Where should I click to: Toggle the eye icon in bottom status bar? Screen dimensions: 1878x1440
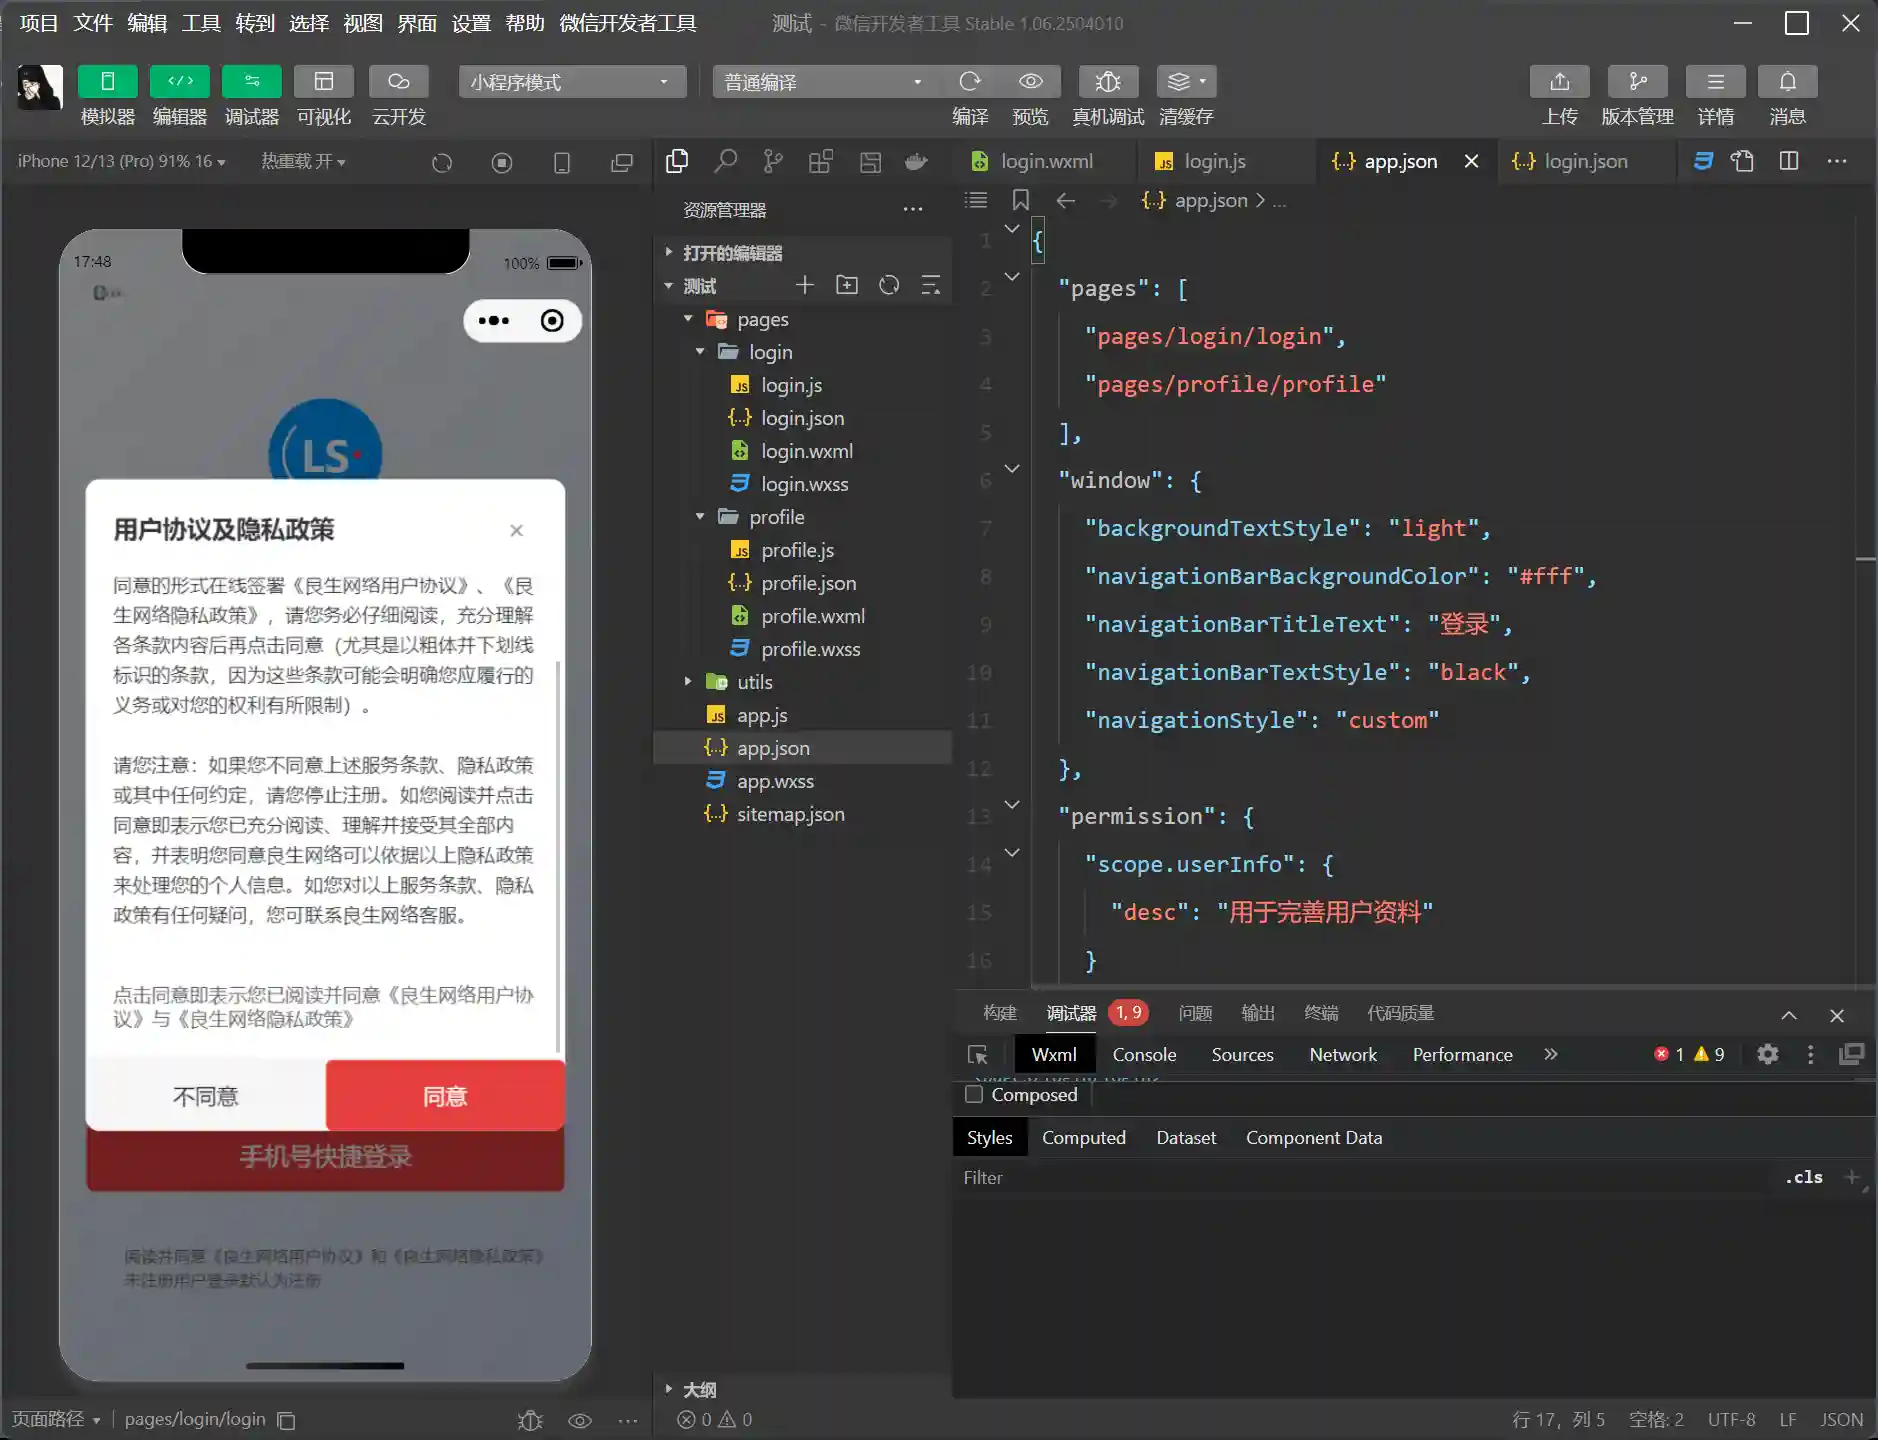(580, 1419)
